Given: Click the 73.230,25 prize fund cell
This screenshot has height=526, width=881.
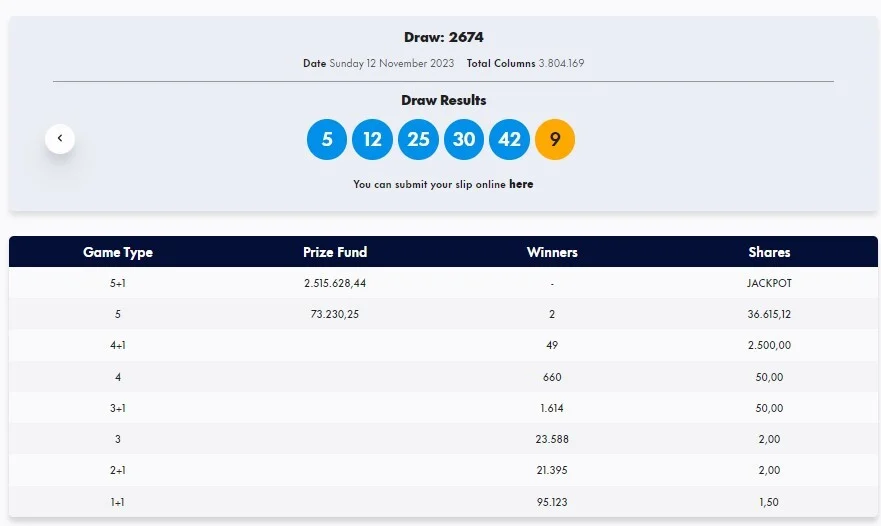Looking at the screenshot, I should [x=335, y=314].
